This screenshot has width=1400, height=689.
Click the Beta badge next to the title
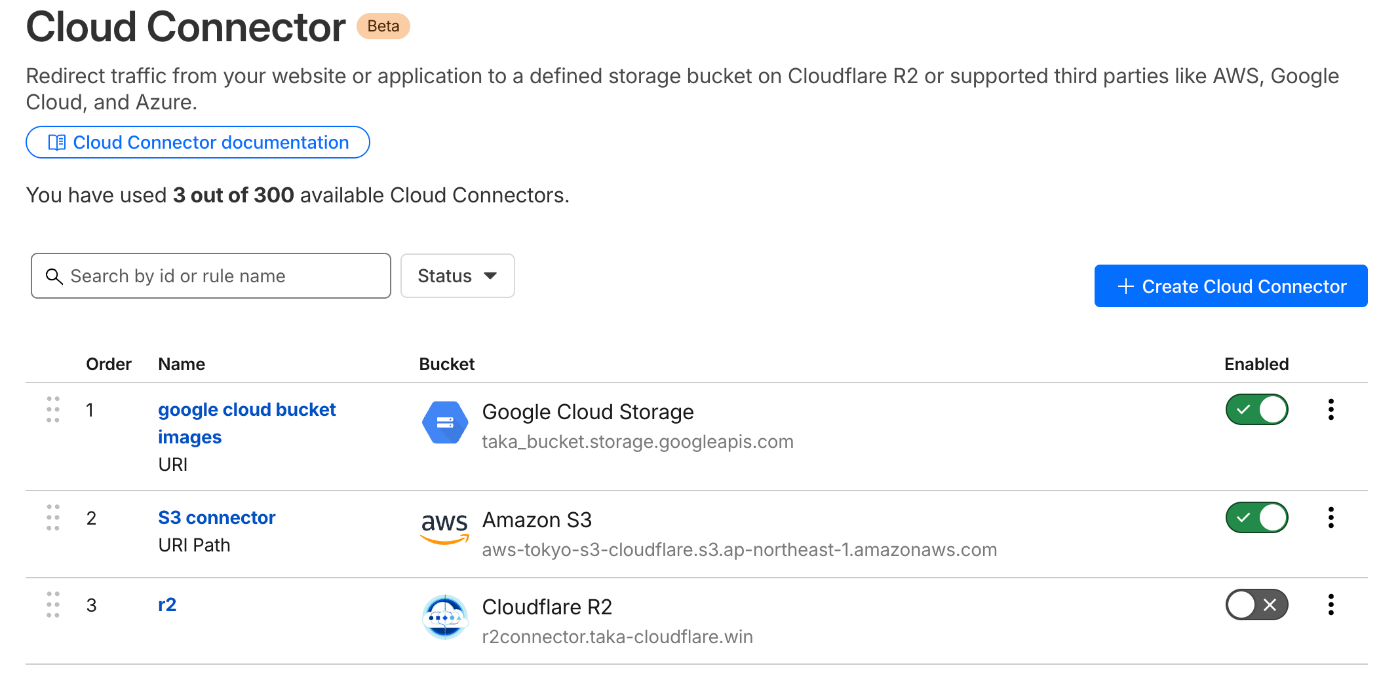382,26
